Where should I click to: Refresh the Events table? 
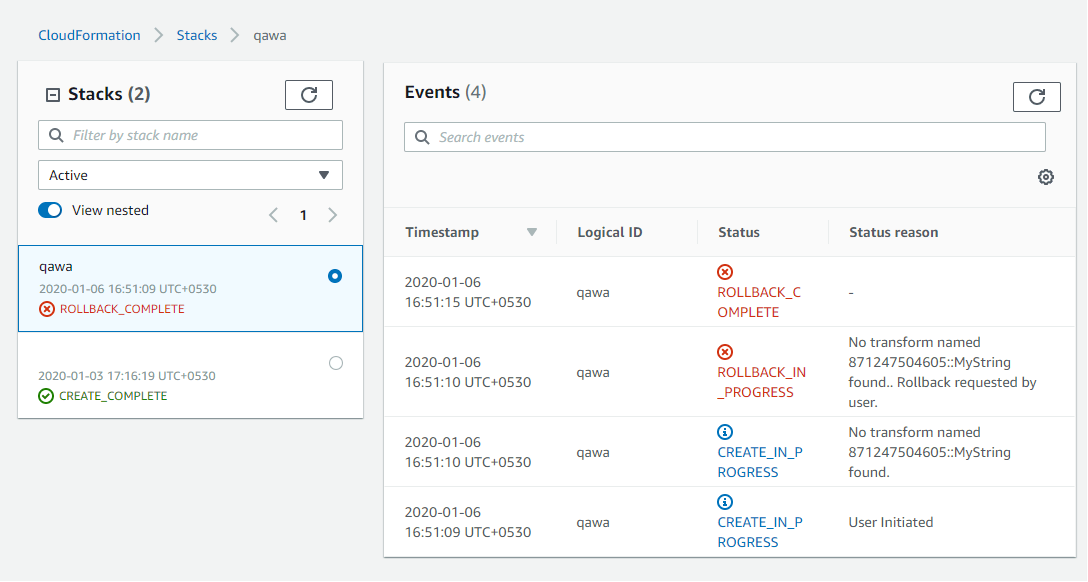1036,97
